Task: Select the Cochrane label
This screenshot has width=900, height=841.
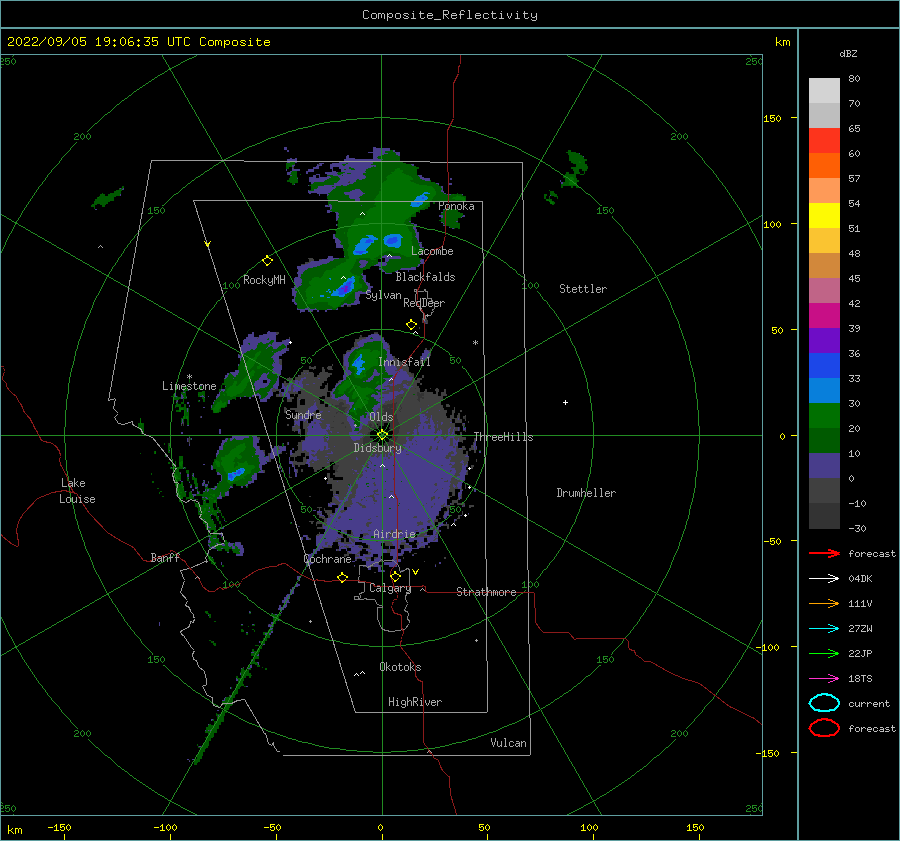Action: [327, 559]
